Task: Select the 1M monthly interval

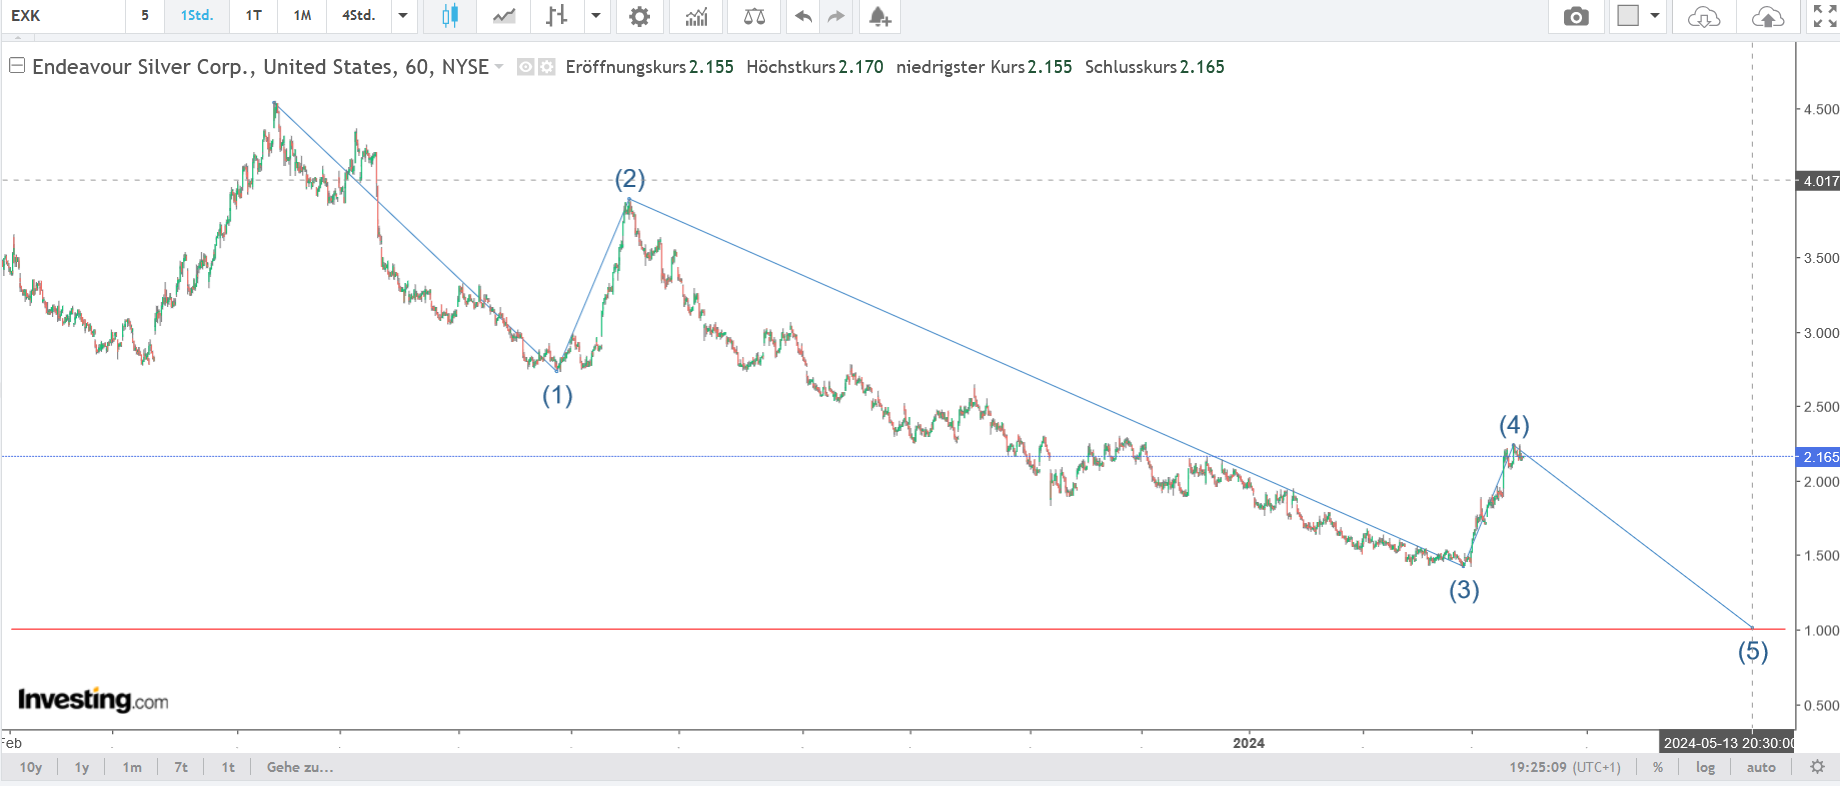Action: click(303, 16)
